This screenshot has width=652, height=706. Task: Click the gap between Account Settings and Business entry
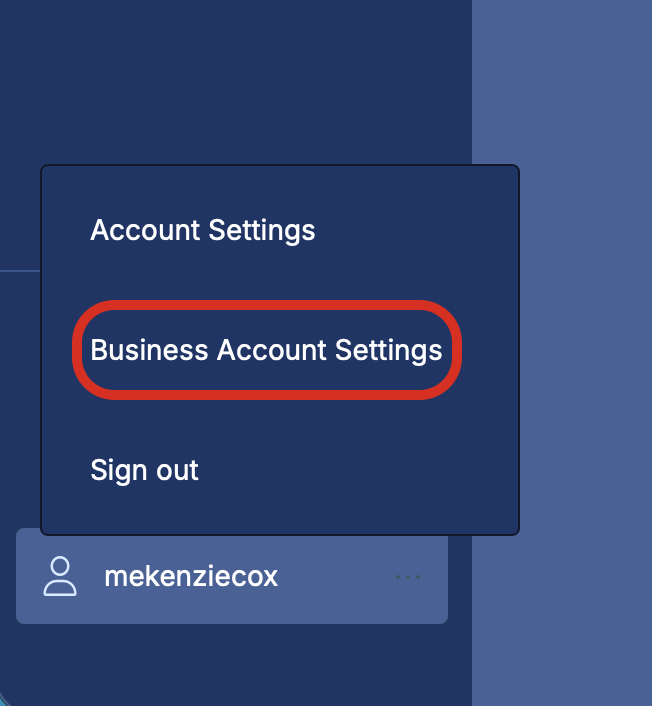click(x=279, y=272)
